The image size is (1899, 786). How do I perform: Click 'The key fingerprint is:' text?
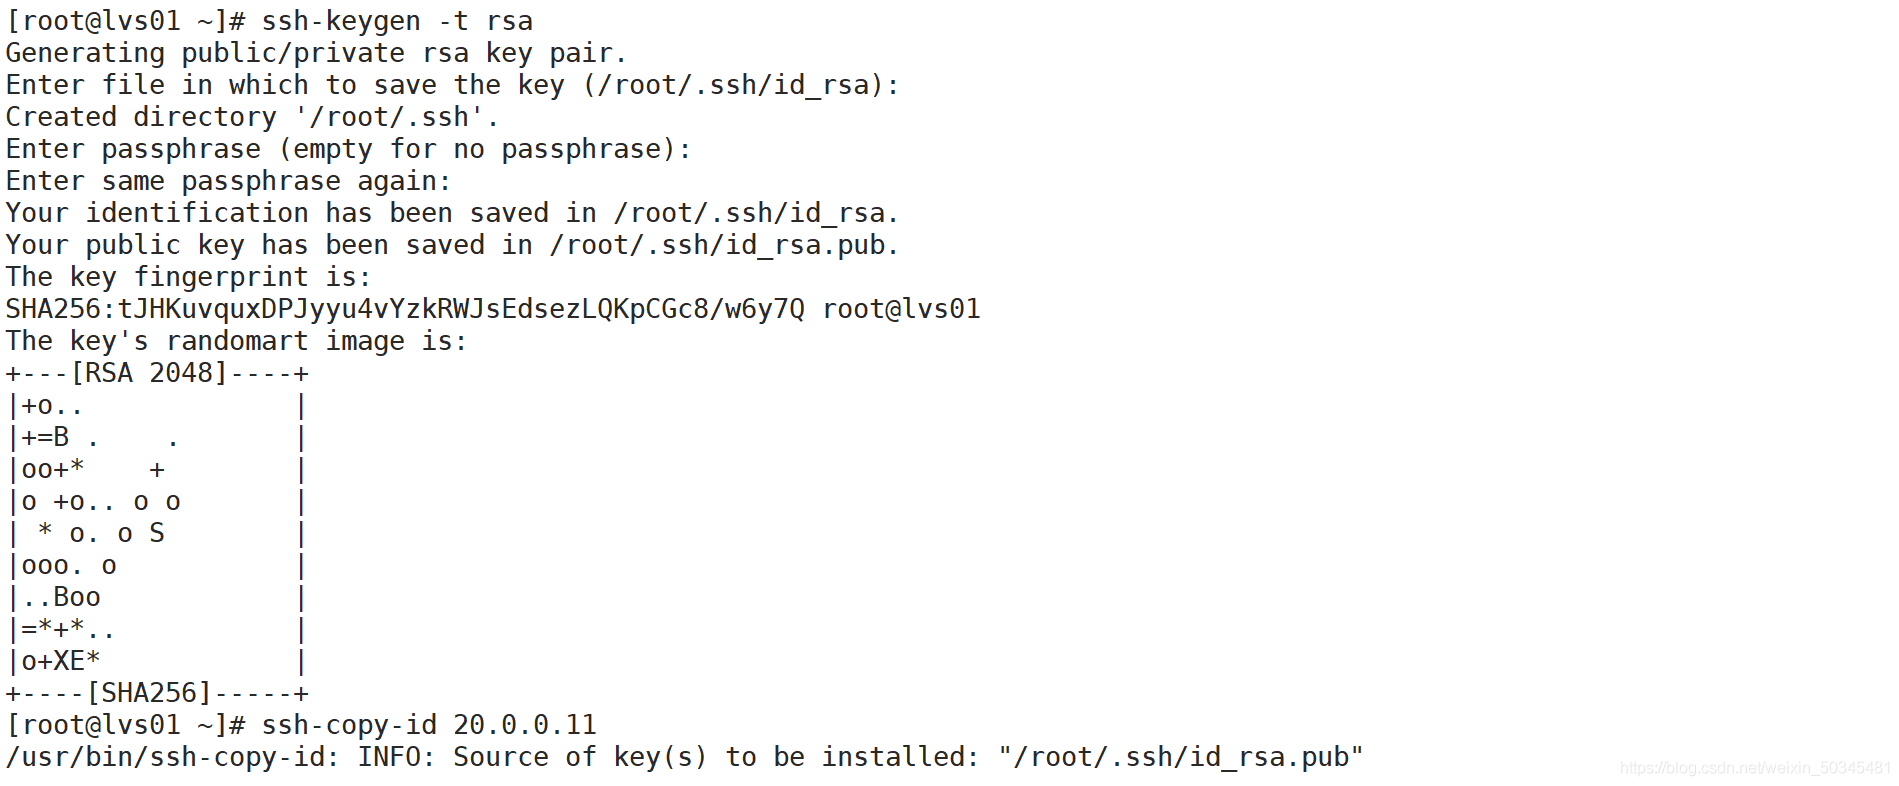coord(188,277)
